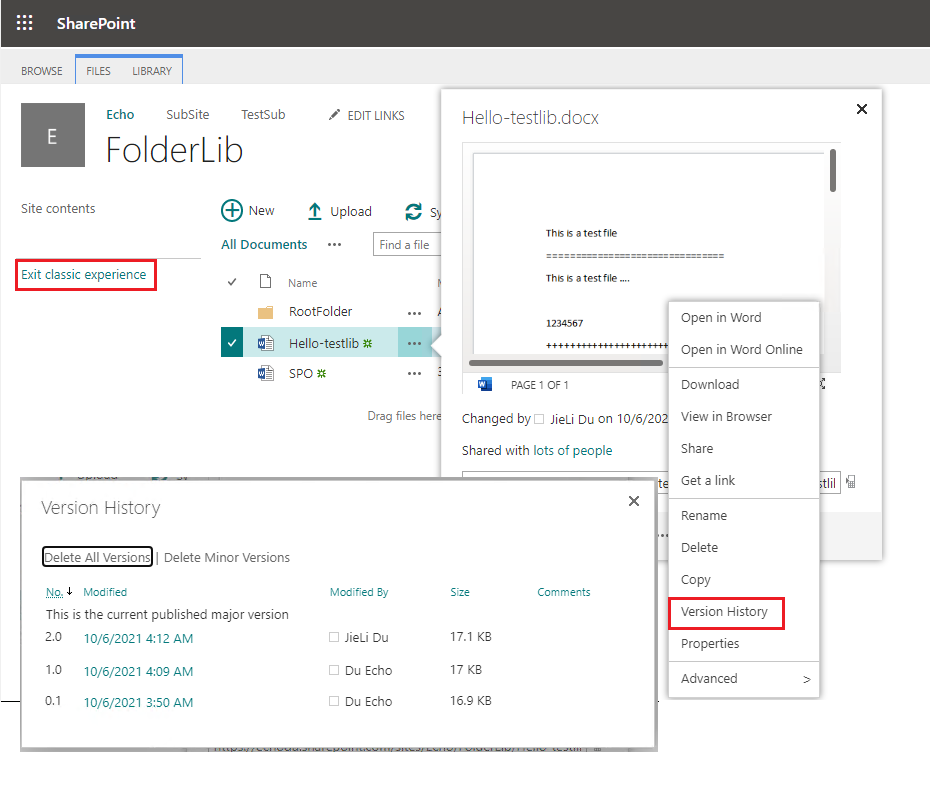
Task: Click the copy link icon beside URL field
Action: tap(851, 482)
